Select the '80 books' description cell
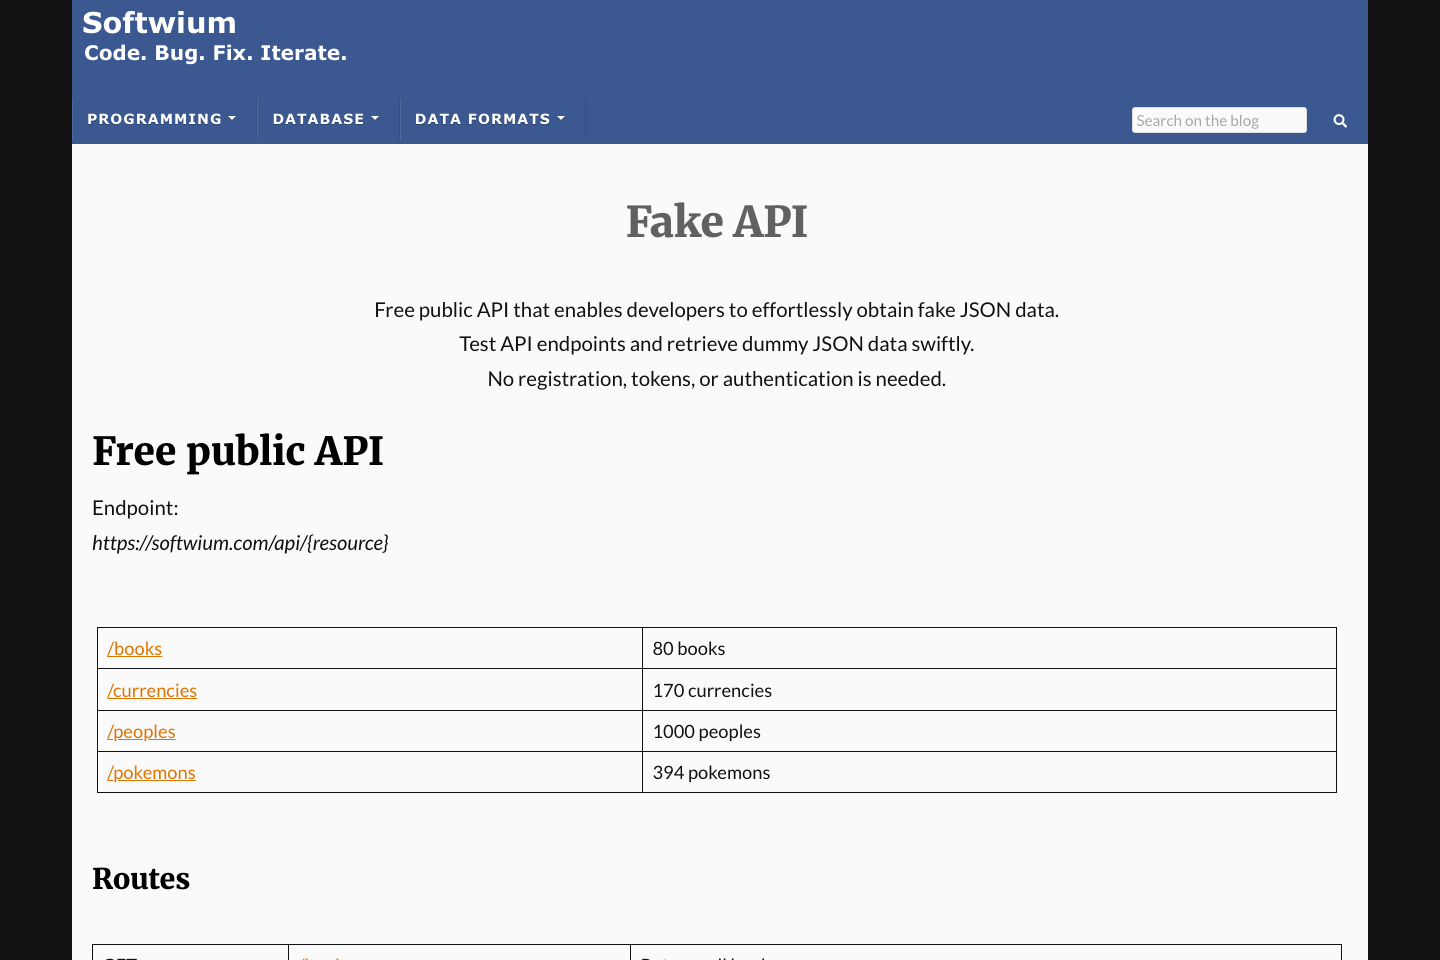1440x960 pixels. point(689,648)
